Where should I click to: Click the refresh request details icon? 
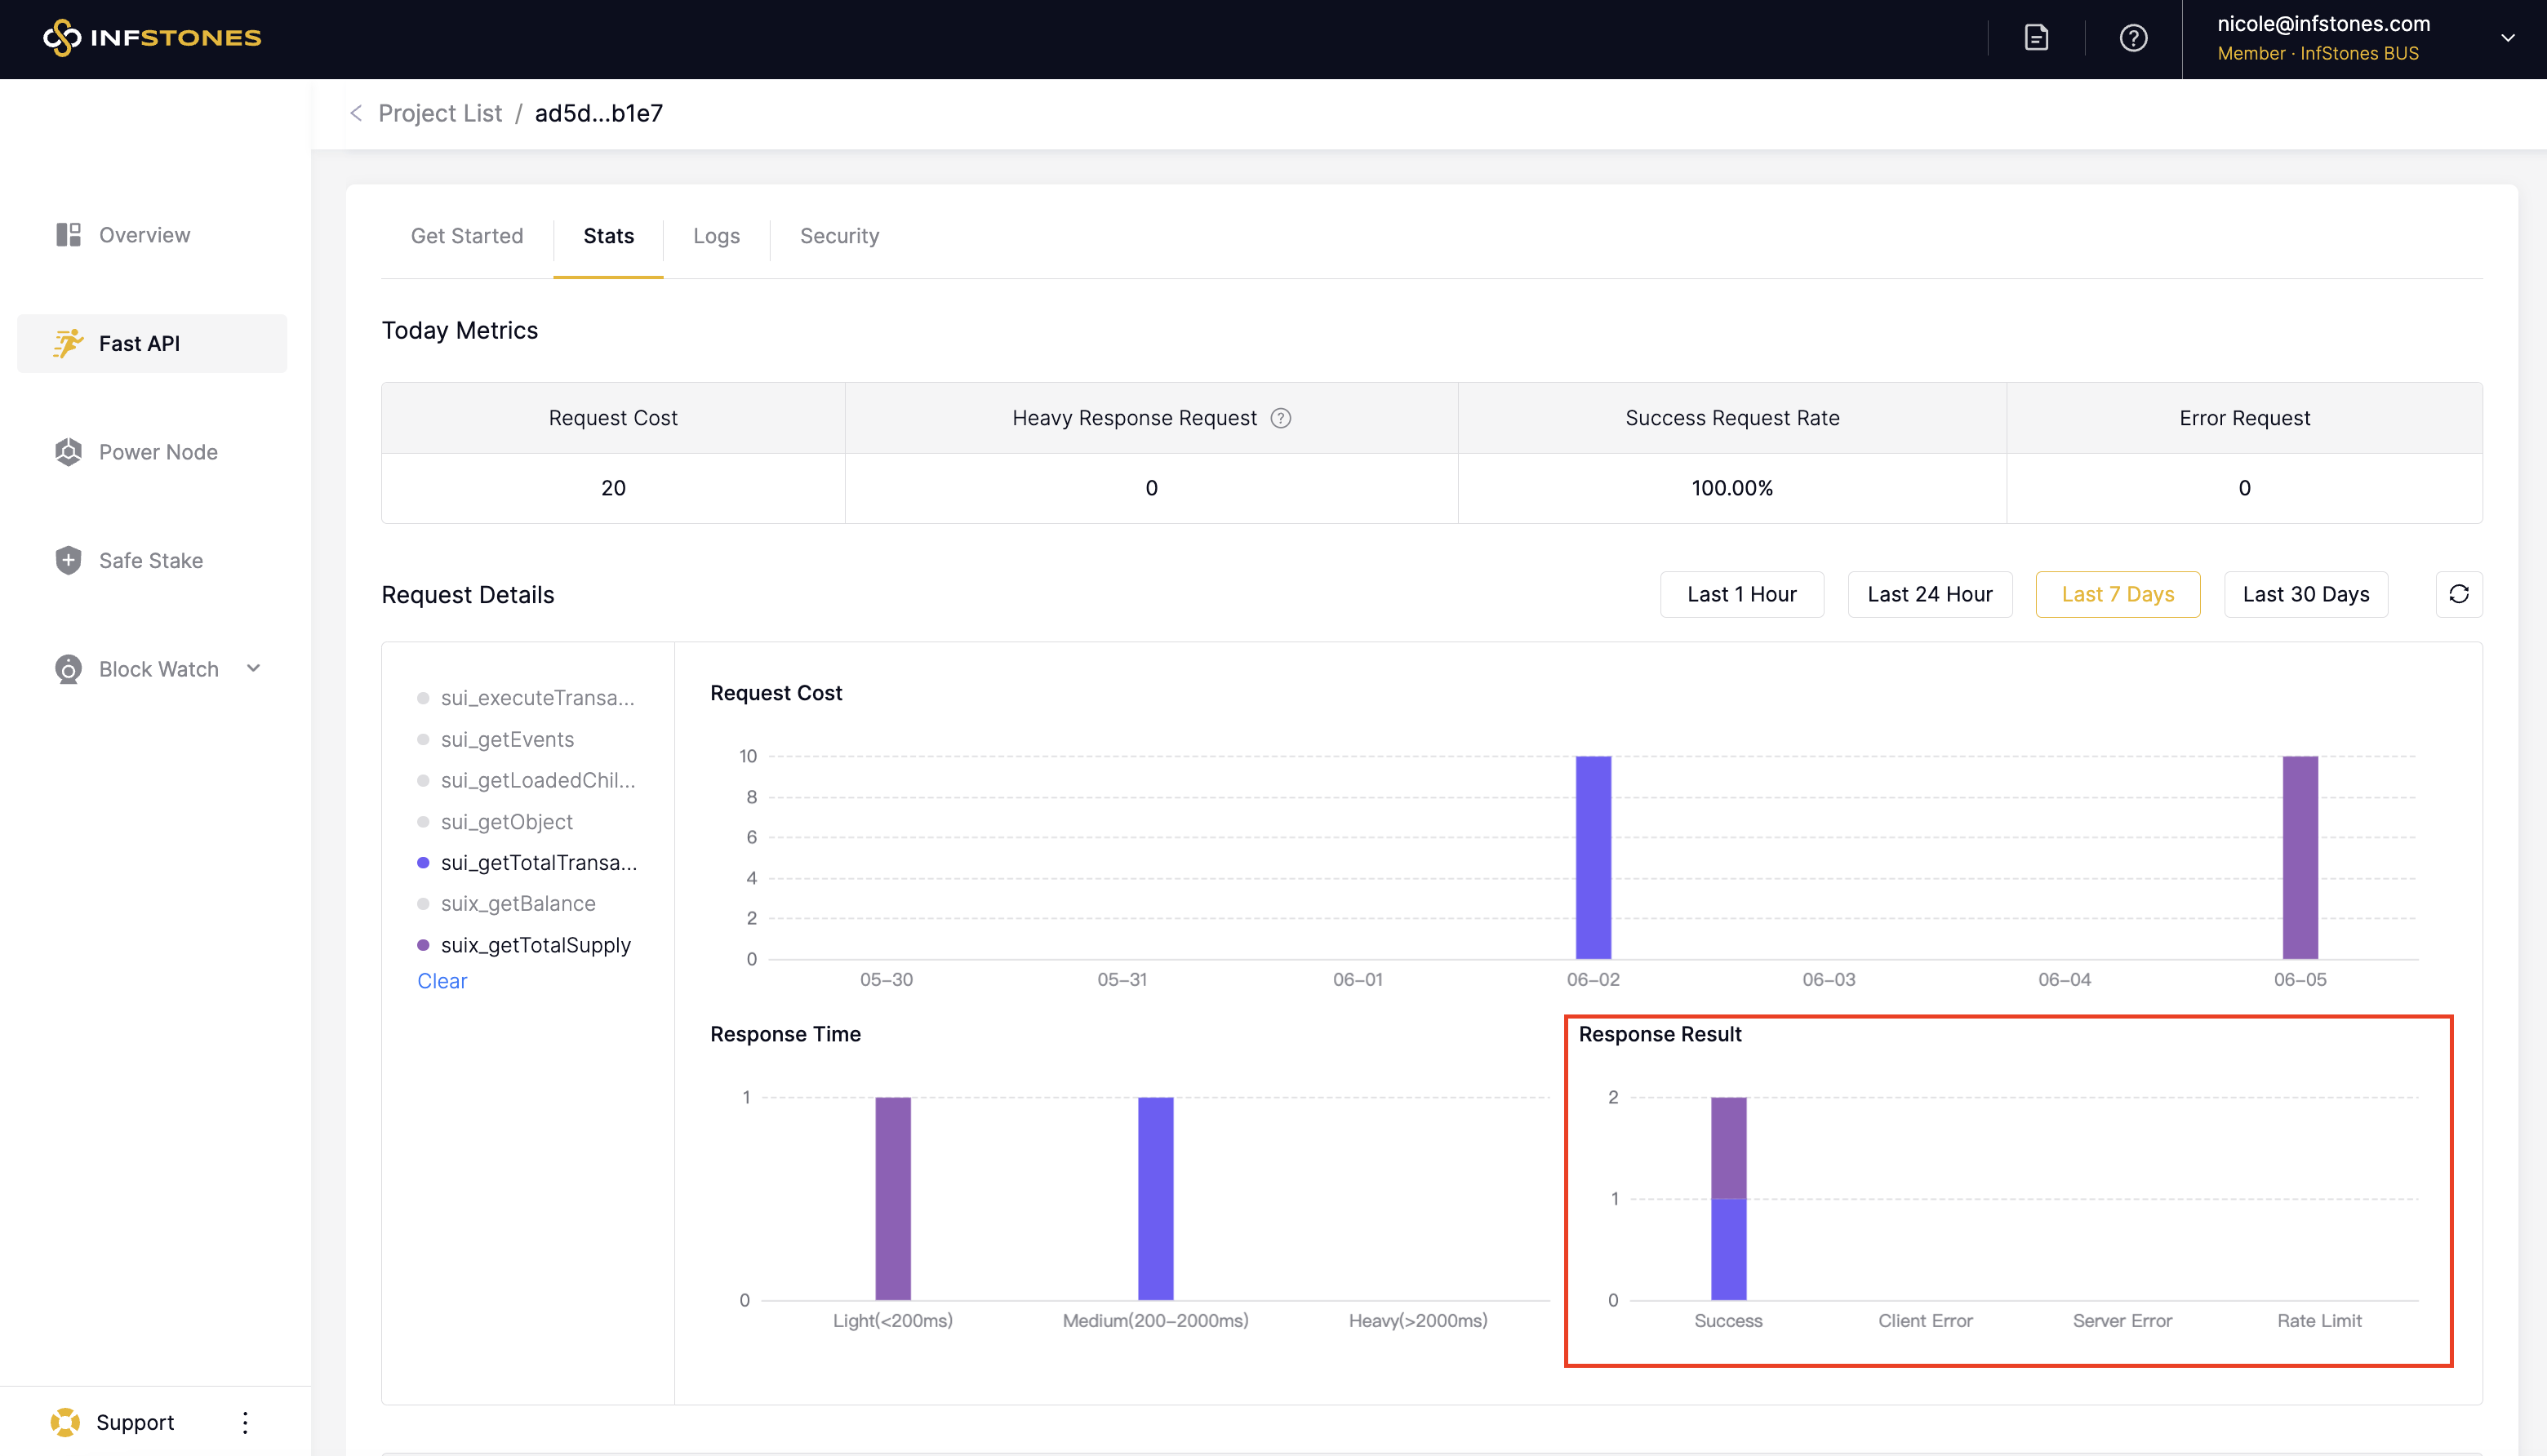(x=2458, y=594)
